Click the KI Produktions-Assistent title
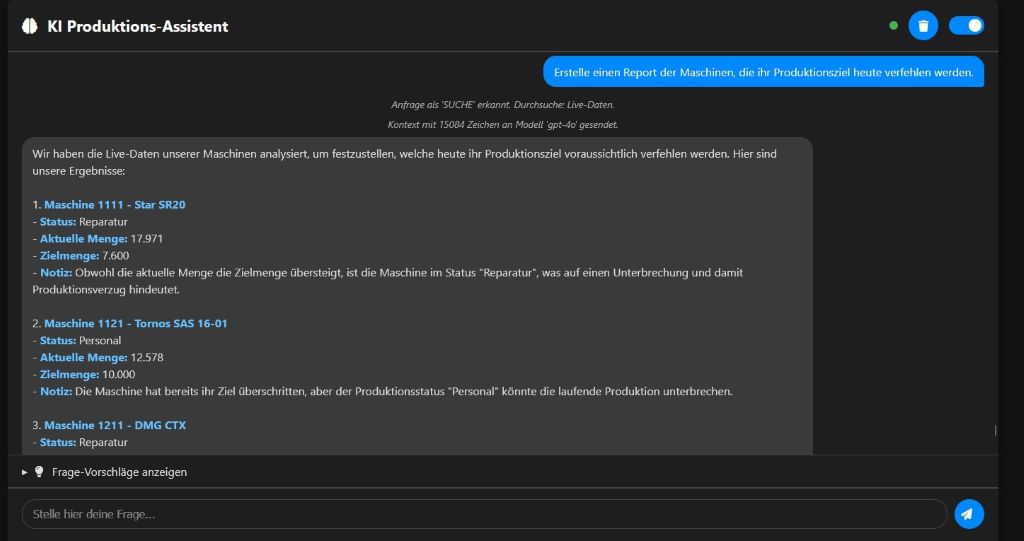Screen dimensions: 1024x541 click(138, 26)
